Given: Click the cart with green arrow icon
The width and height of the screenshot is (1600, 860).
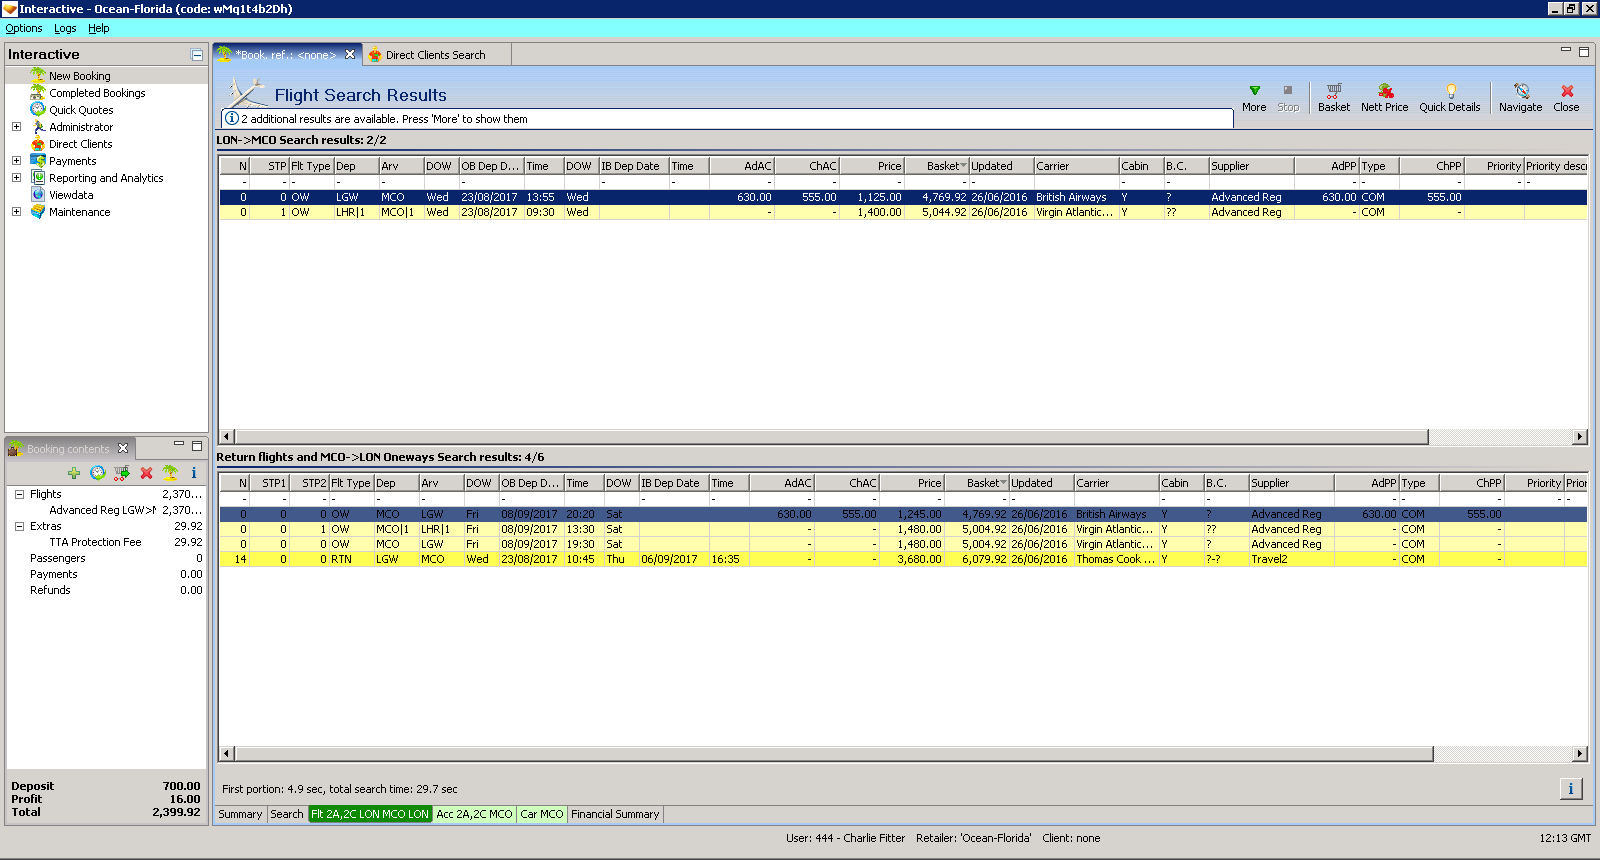Looking at the screenshot, I should click(x=122, y=473).
